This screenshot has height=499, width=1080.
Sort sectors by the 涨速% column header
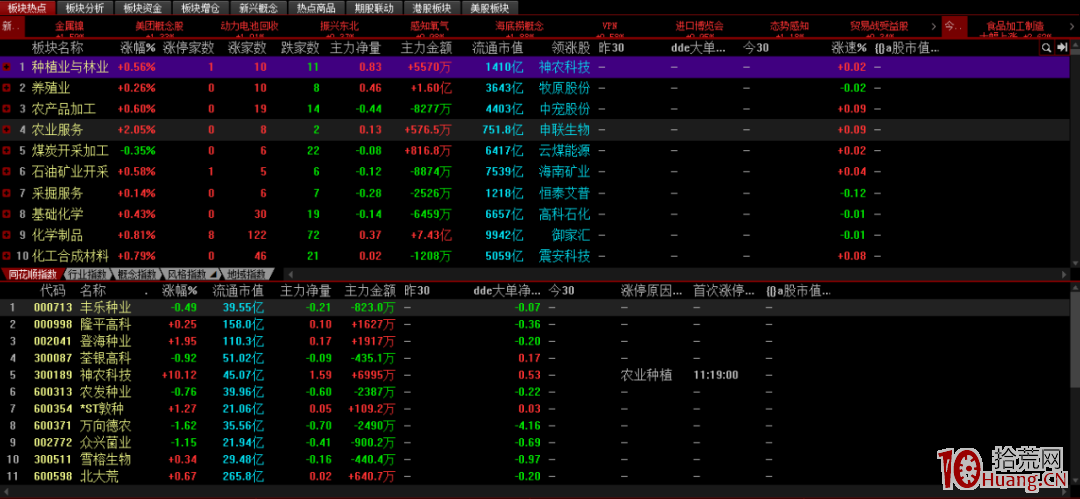pos(849,48)
